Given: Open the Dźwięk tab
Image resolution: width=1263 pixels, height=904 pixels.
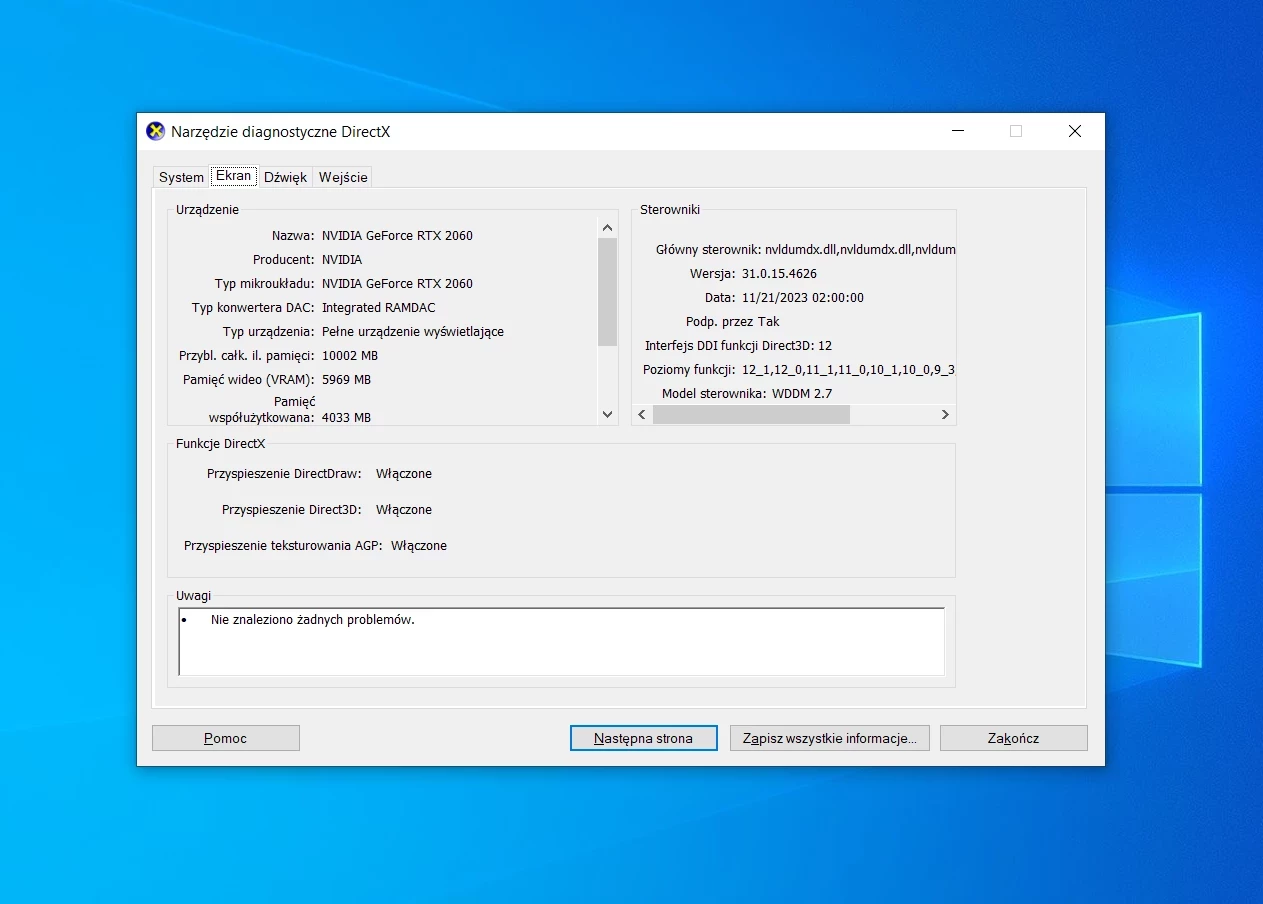Looking at the screenshot, I should [x=285, y=177].
